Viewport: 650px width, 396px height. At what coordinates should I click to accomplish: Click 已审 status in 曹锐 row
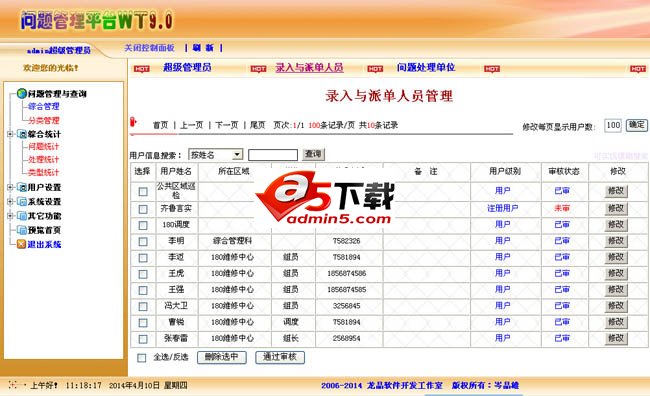pyautogui.click(x=562, y=322)
